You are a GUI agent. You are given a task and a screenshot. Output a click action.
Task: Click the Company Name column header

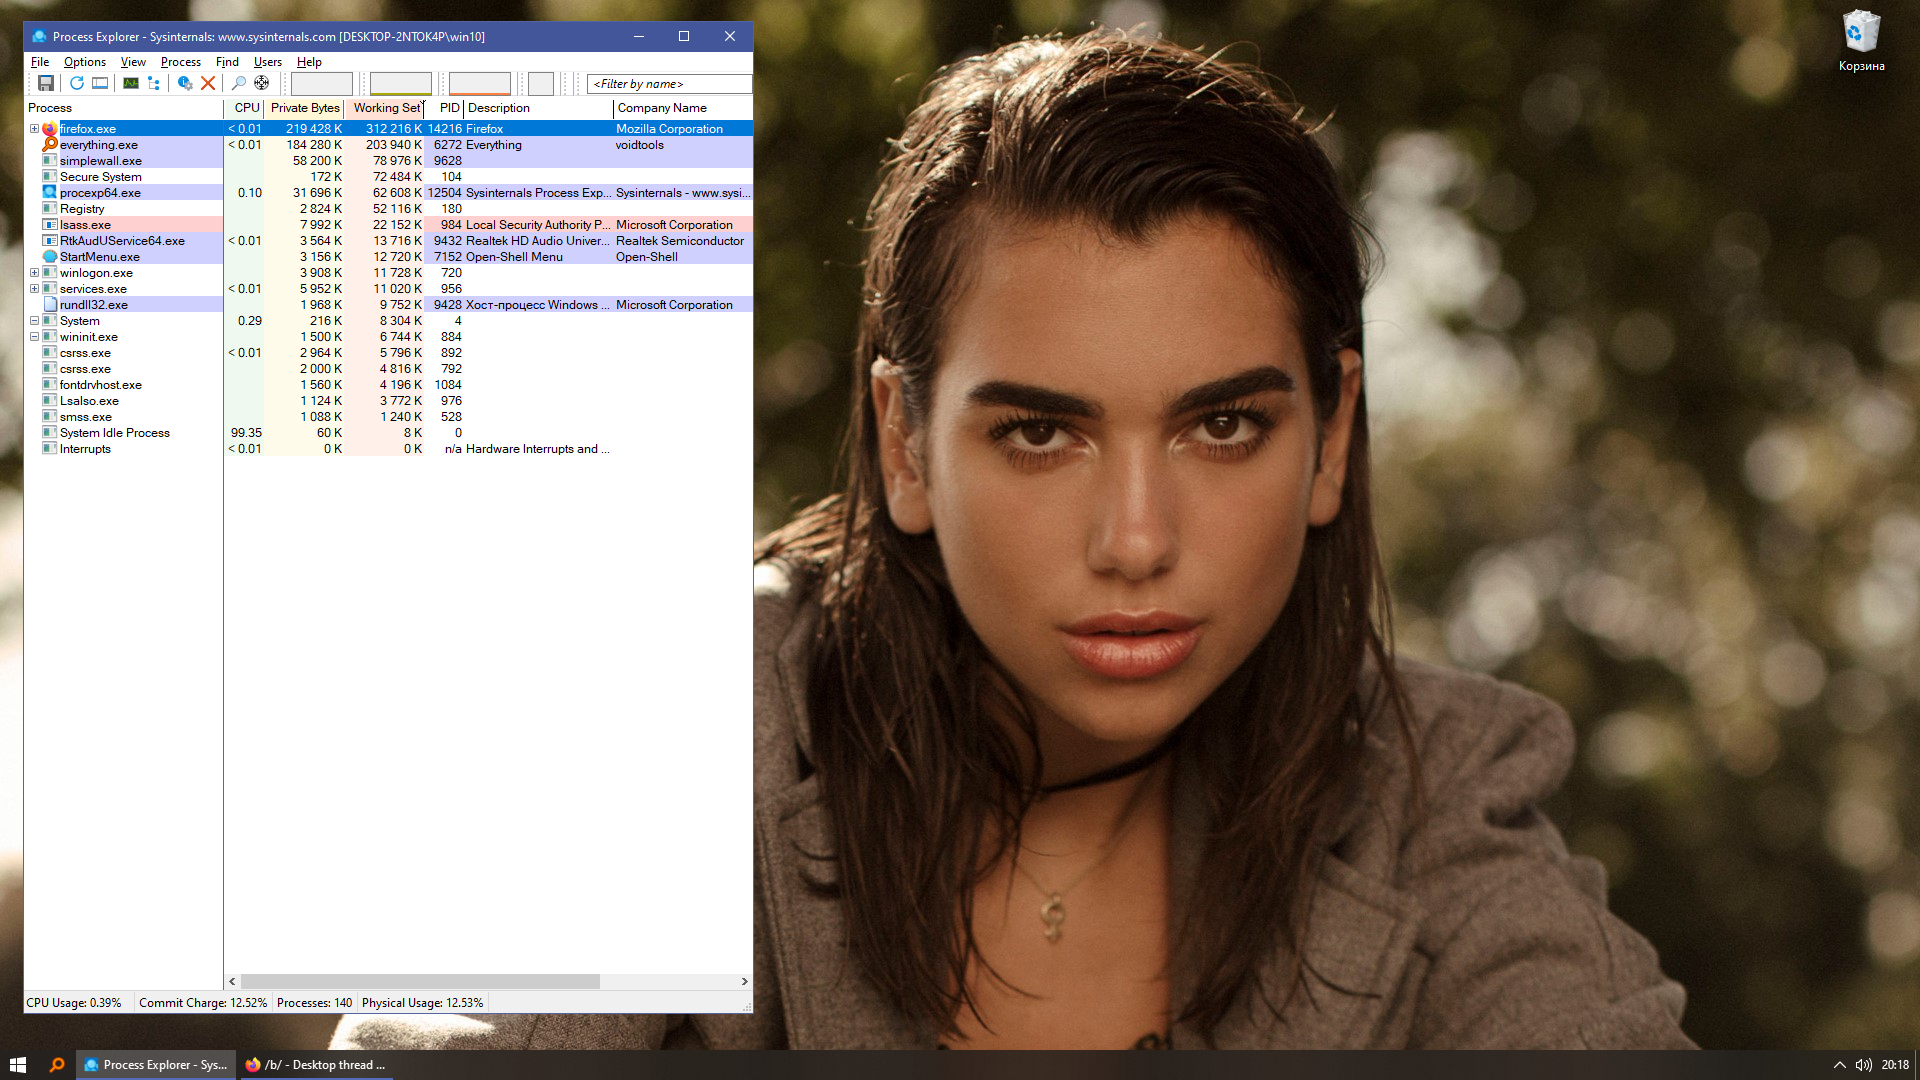662,108
